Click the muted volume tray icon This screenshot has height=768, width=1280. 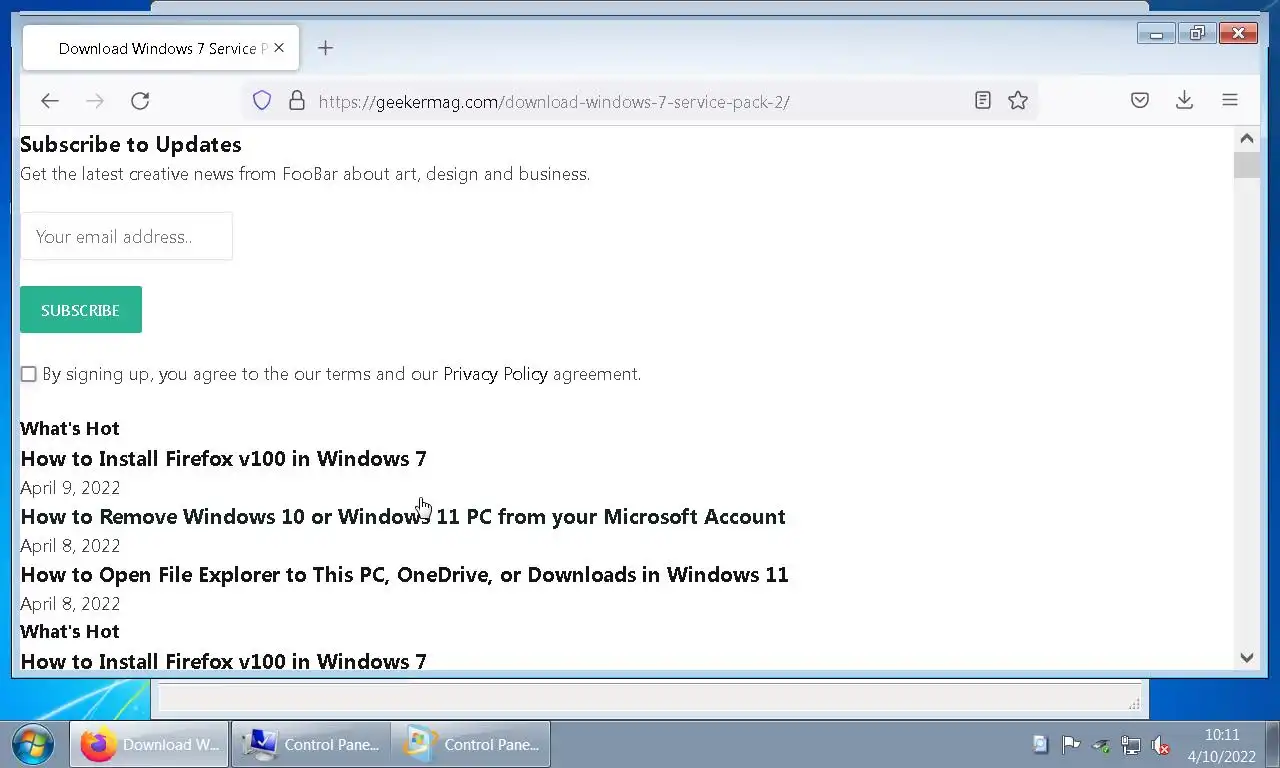click(1161, 744)
